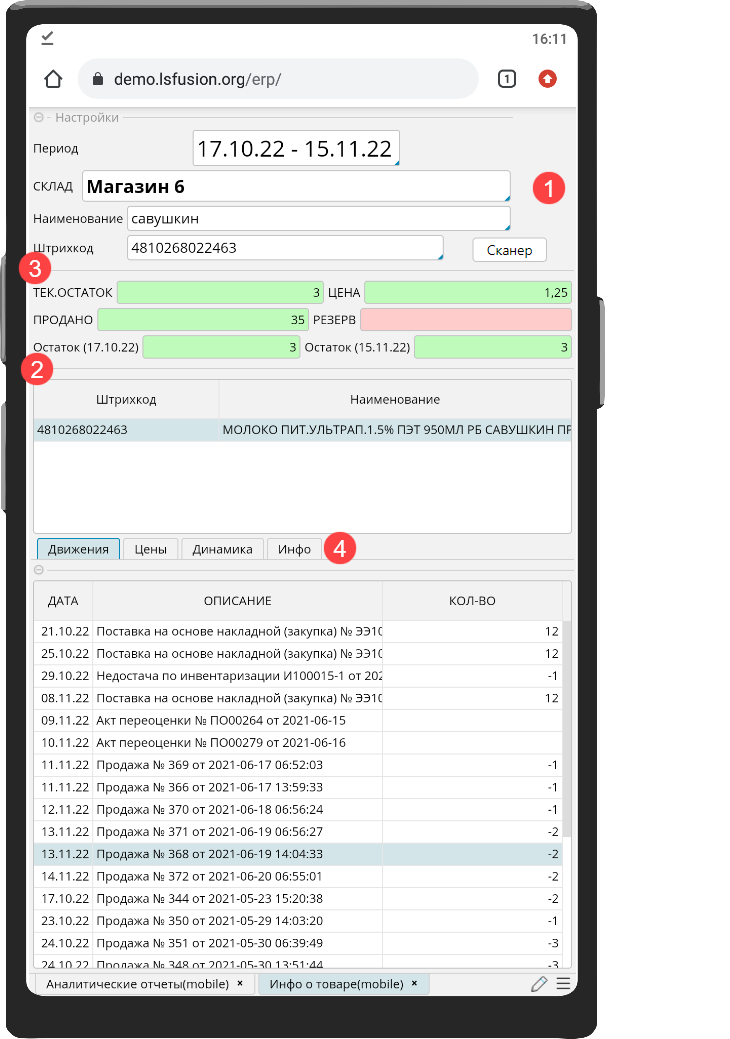This screenshot has width=730, height=1039.
Task: Collapse the movements table section below the tabs
Action: click(x=40, y=570)
